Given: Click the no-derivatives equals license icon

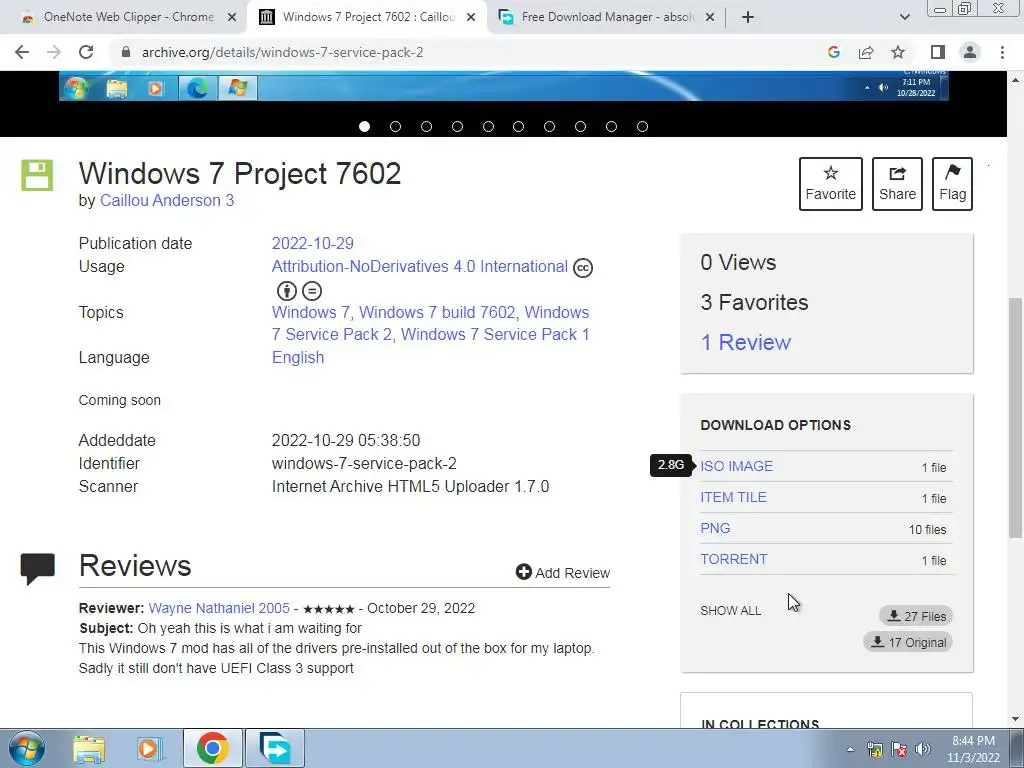Looking at the screenshot, I should (x=312, y=291).
